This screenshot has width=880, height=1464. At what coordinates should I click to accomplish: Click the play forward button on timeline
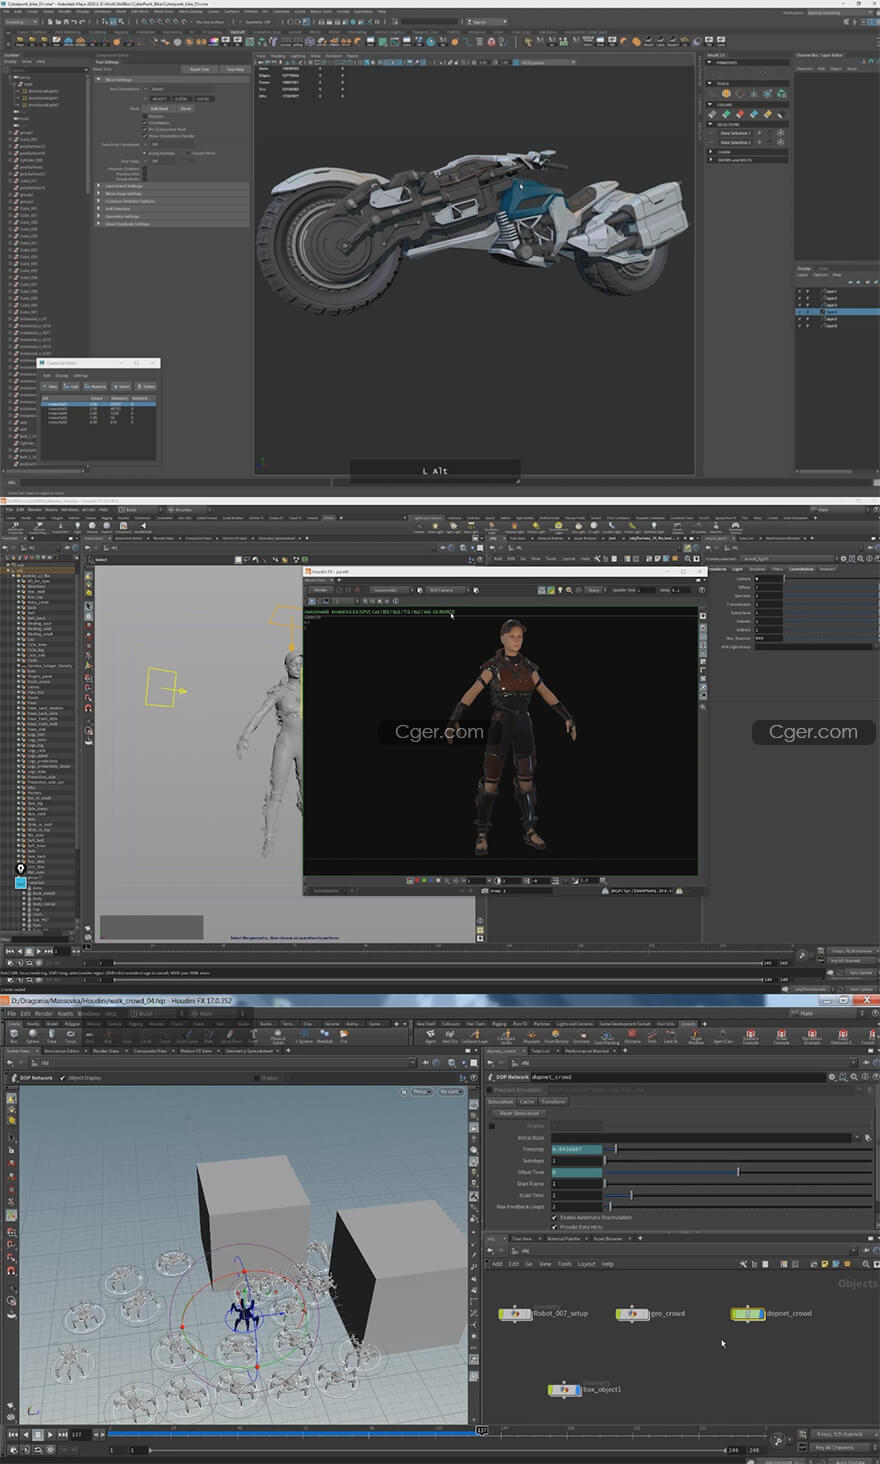pos(50,1434)
